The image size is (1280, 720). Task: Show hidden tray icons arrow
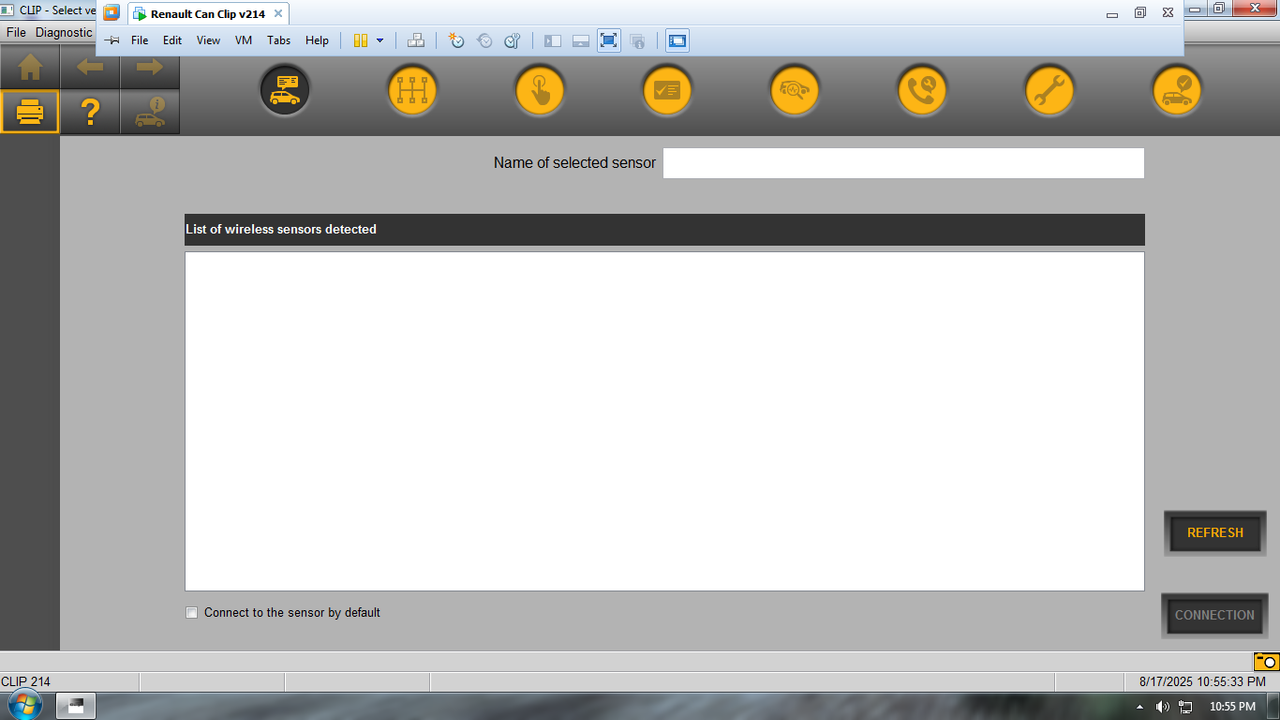click(1139, 707)
